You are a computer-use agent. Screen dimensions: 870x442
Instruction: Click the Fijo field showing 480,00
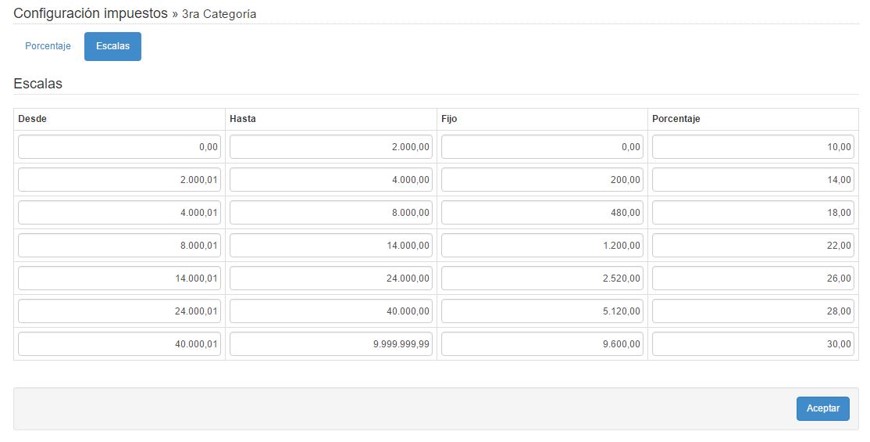point(542,213)
